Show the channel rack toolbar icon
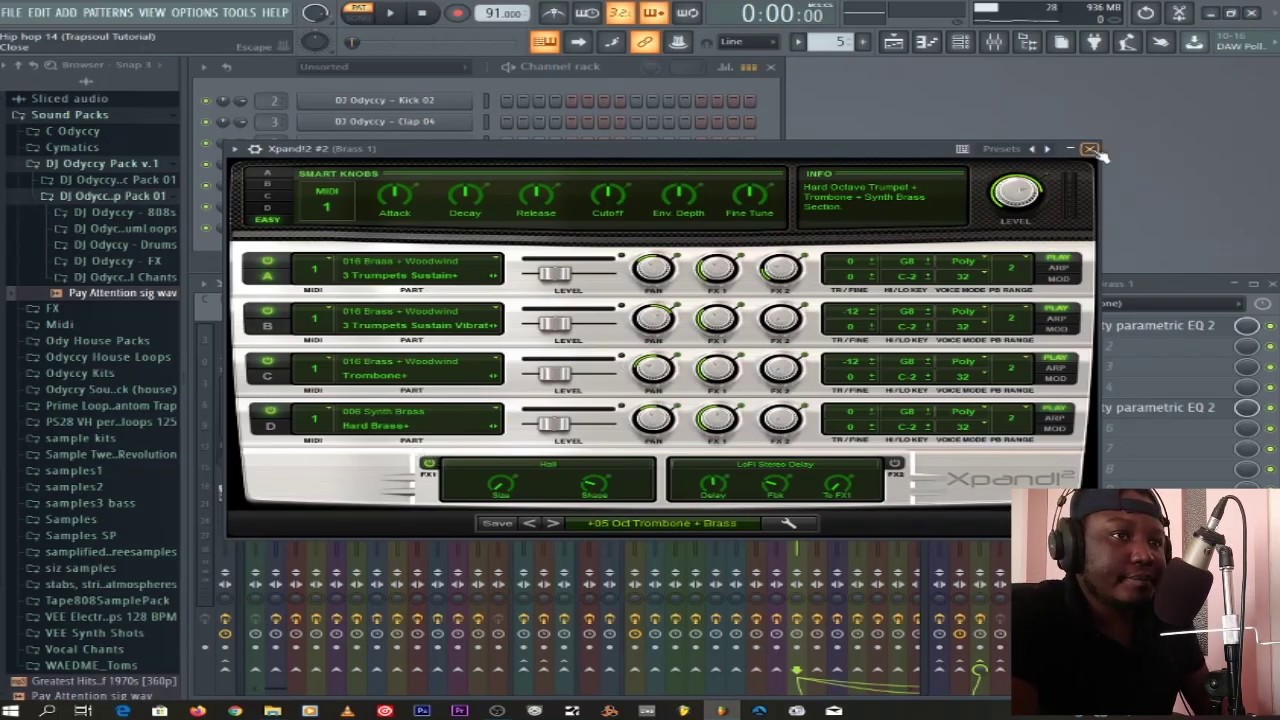1280x720 pixels. click(960, 41)
